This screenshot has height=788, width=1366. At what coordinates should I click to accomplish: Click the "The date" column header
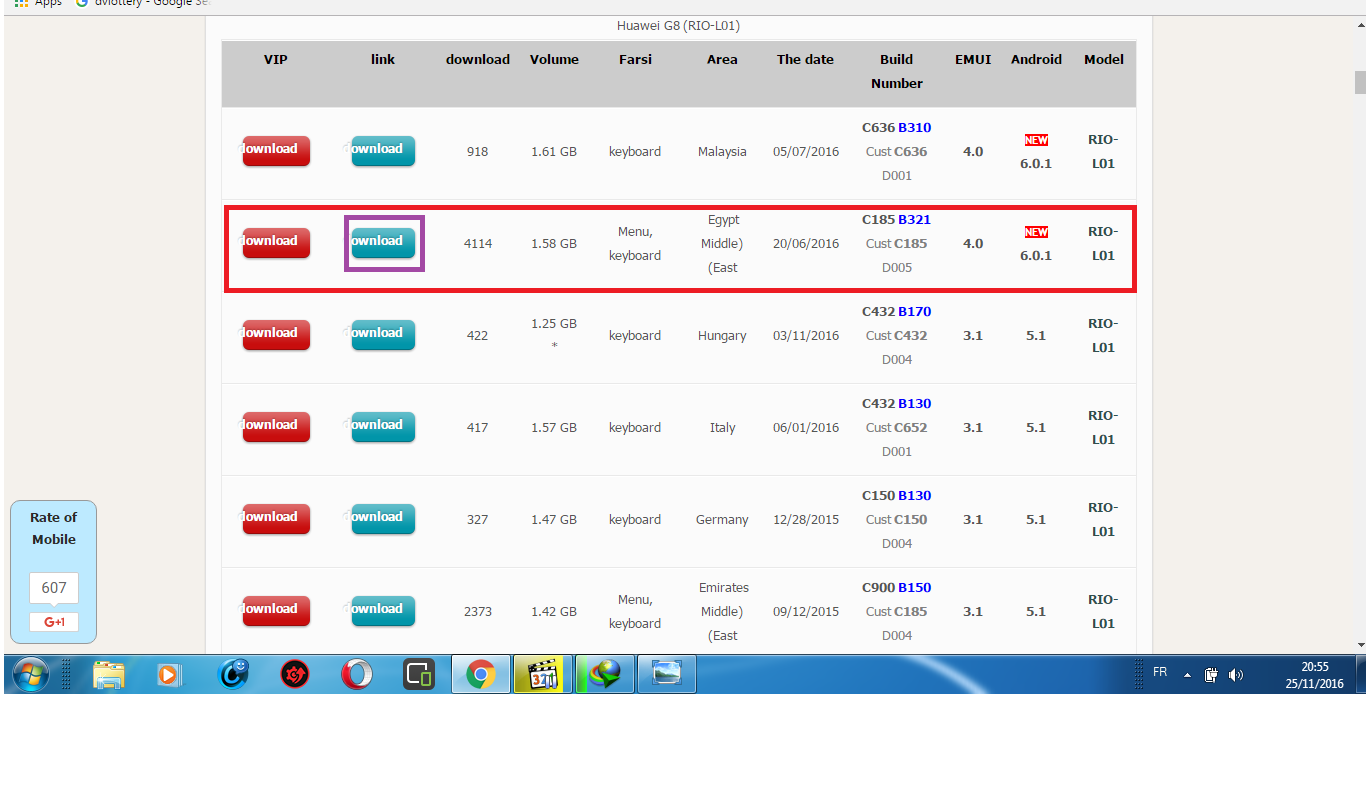[805, 59]
